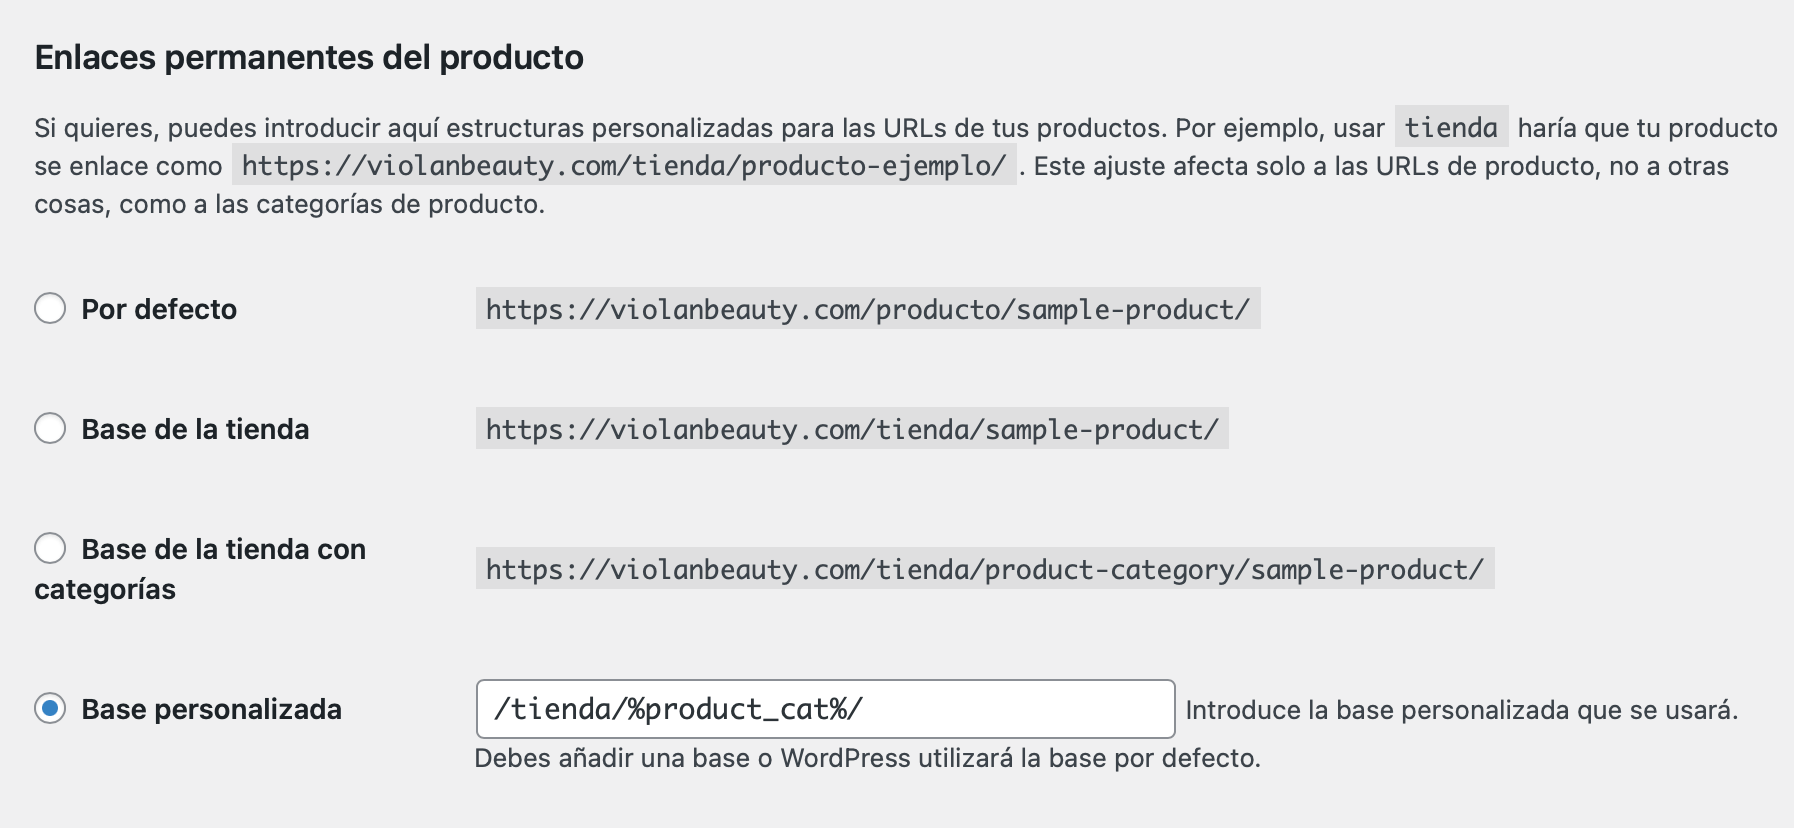Select the Por defecto radio button
This screenshot has height=828, width=1794.
(50, 308)
